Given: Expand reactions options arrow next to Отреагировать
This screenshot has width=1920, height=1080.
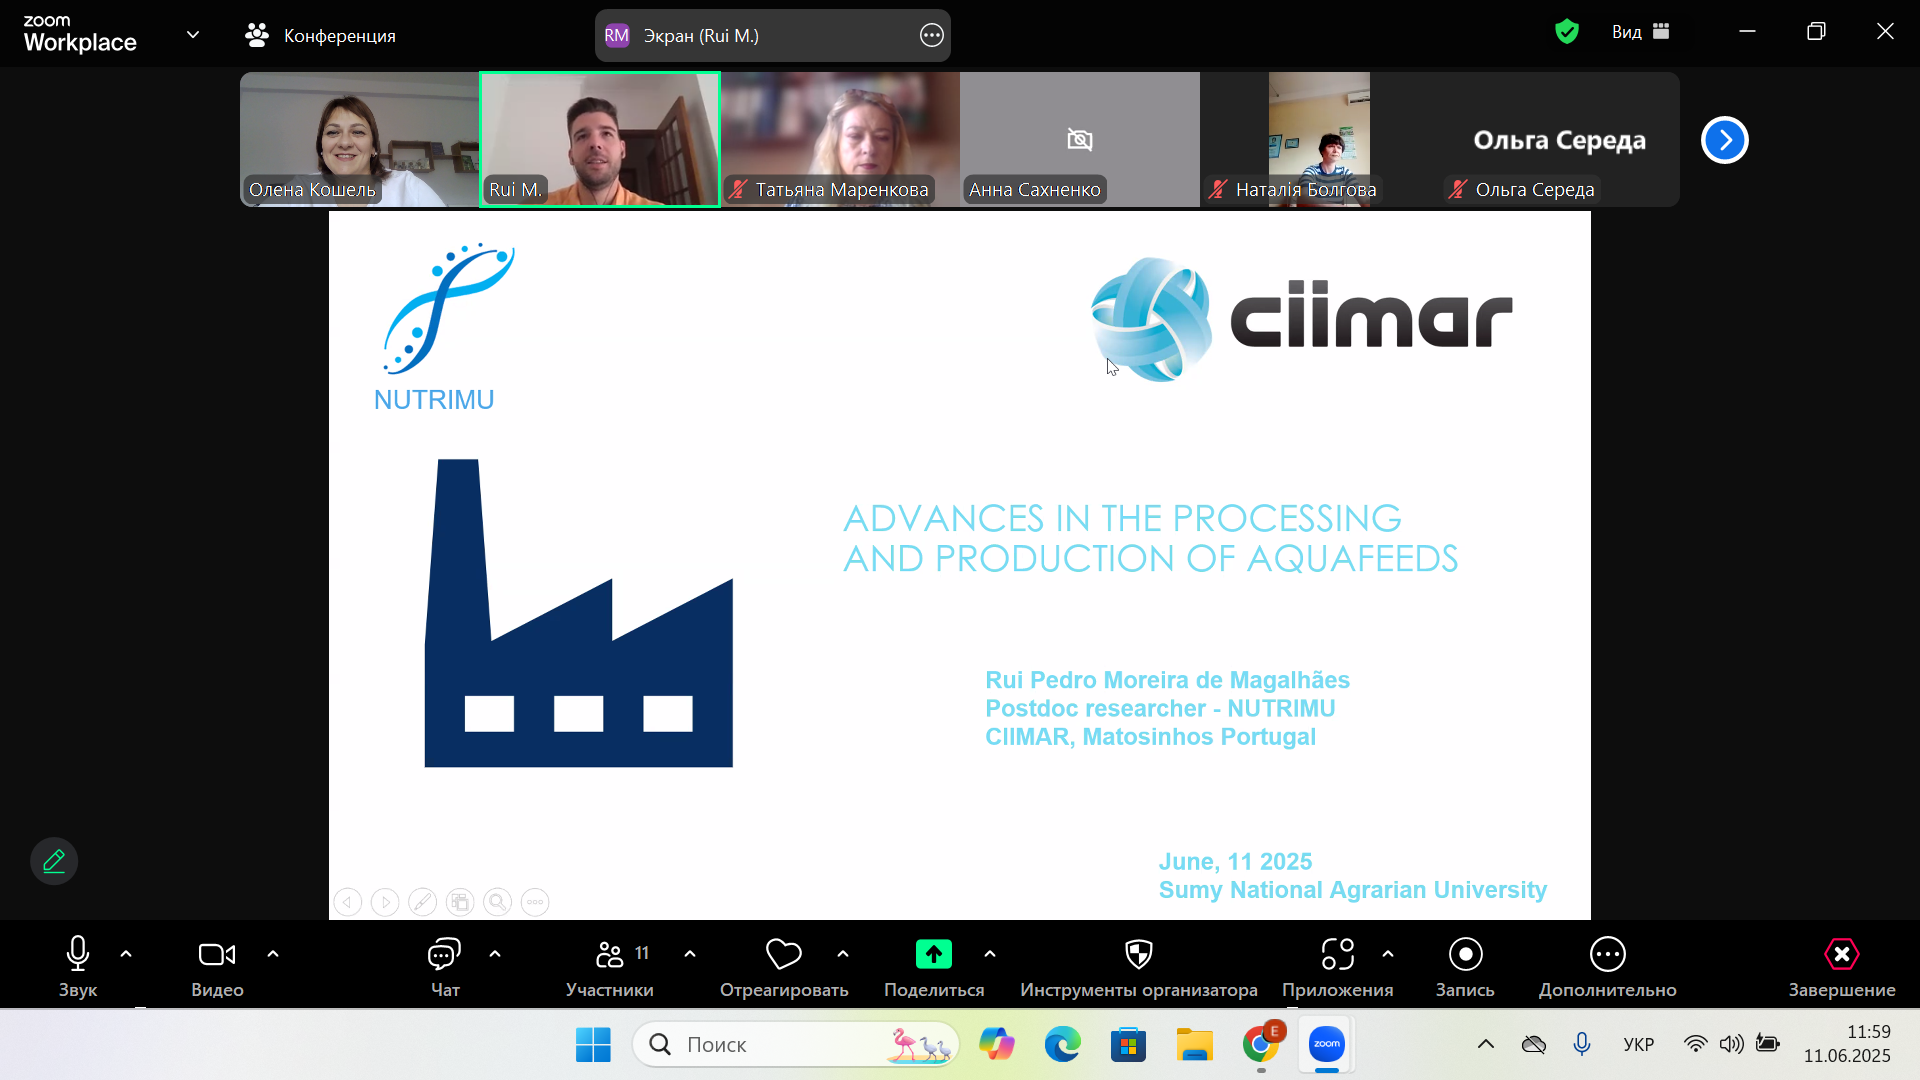Looking at the screenshot, I should click(x=843, y=954).
